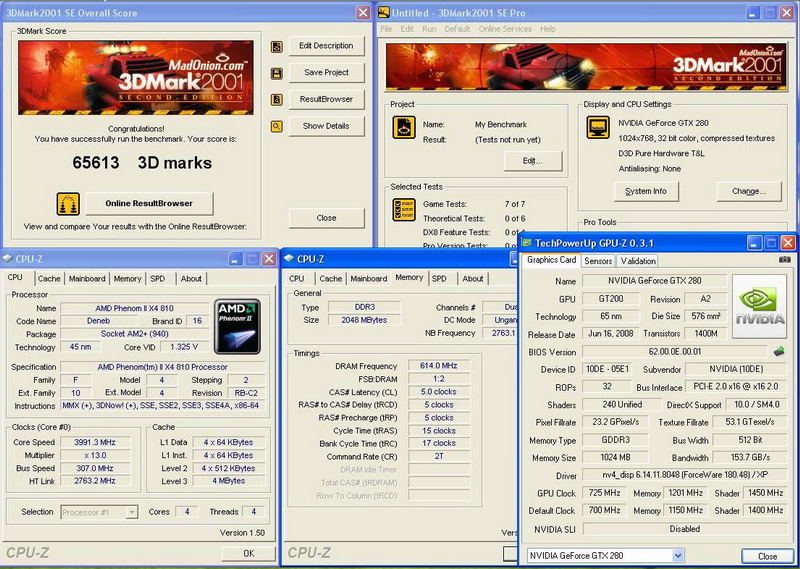Click the Memory CPU-Z window title icon
The image size is (800, 569).
tap(289, 259)
